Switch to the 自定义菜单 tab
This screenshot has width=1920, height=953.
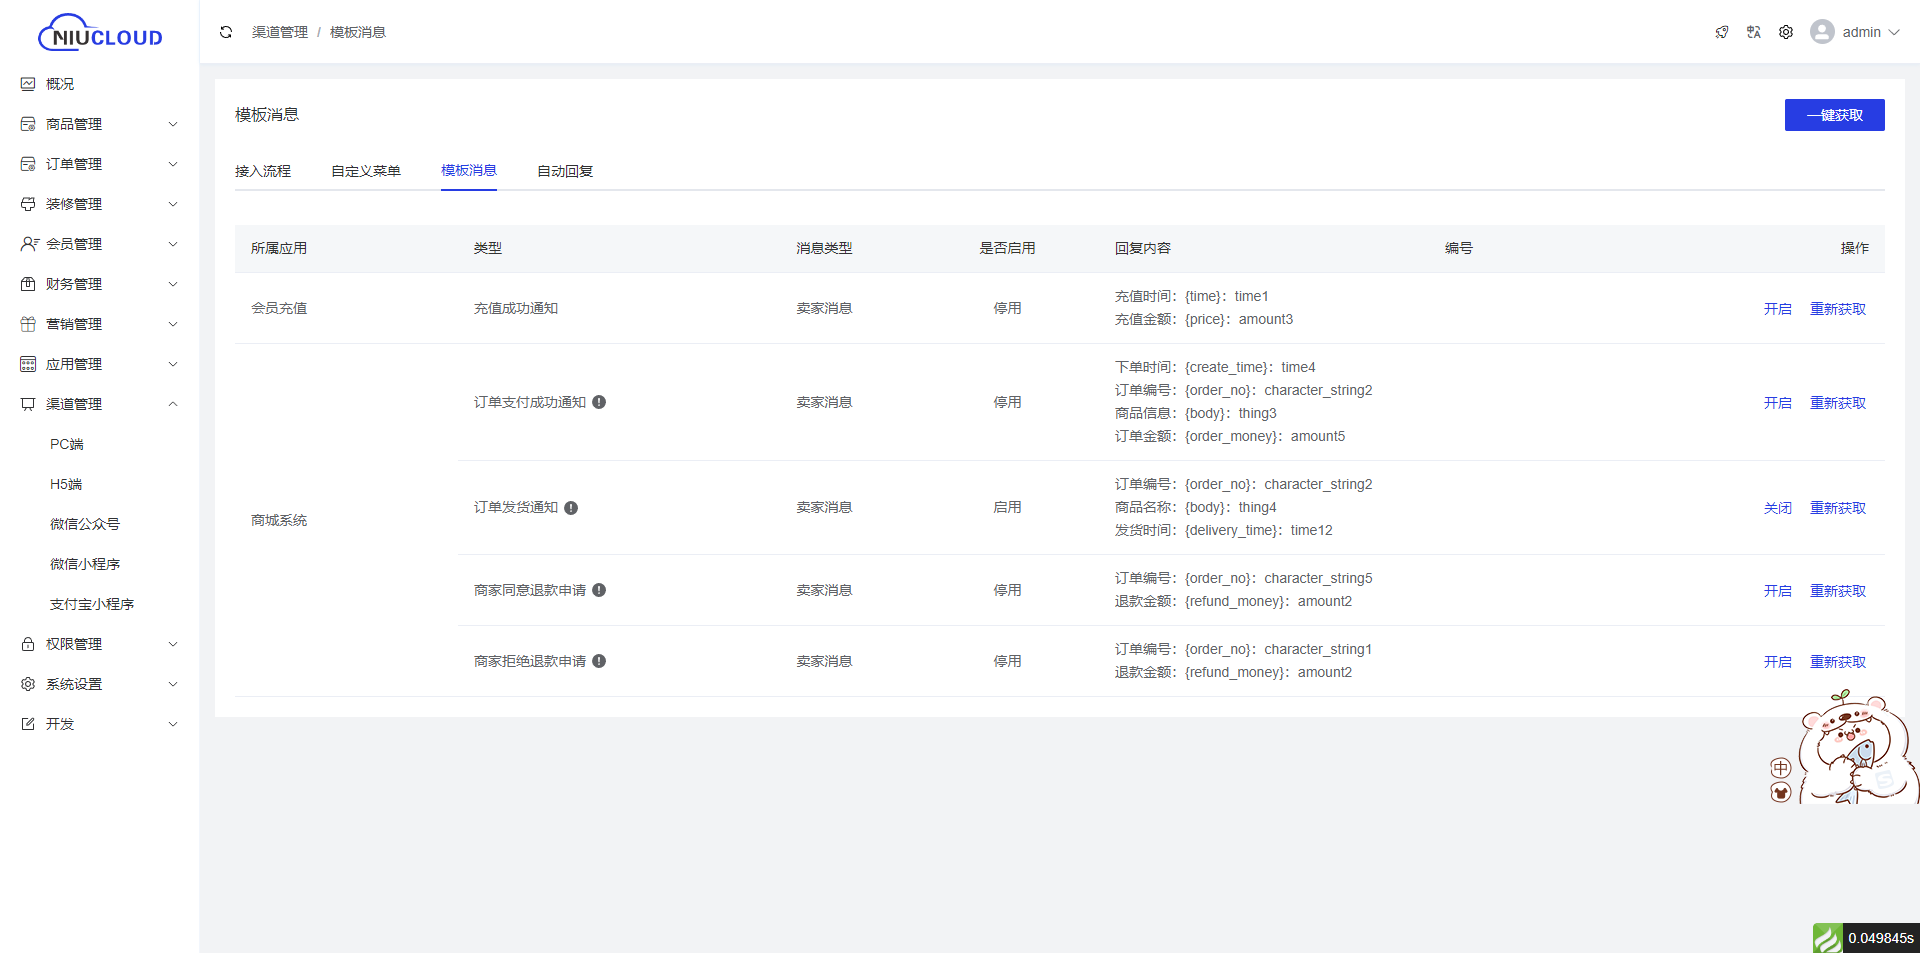point(366,171)
